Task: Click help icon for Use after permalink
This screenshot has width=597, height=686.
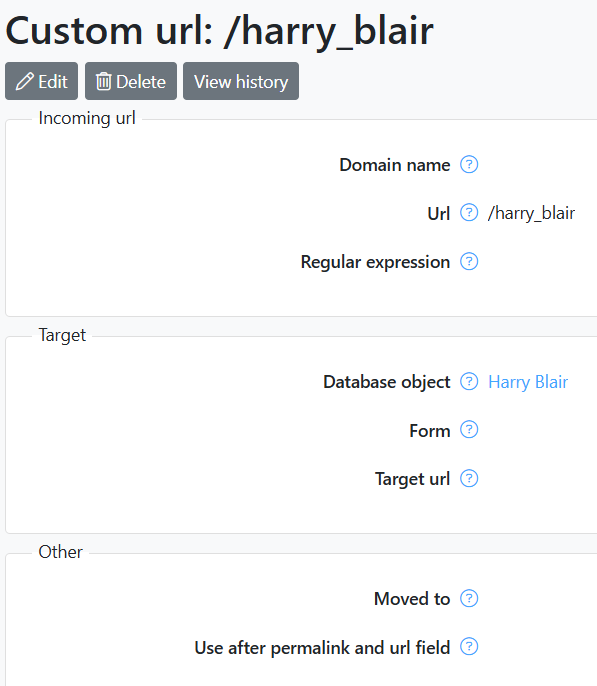Action: pos(469,647)
